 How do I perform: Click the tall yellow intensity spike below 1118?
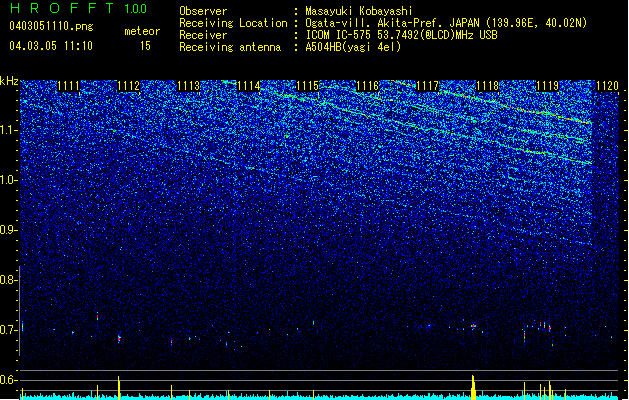tap(473, 386)
